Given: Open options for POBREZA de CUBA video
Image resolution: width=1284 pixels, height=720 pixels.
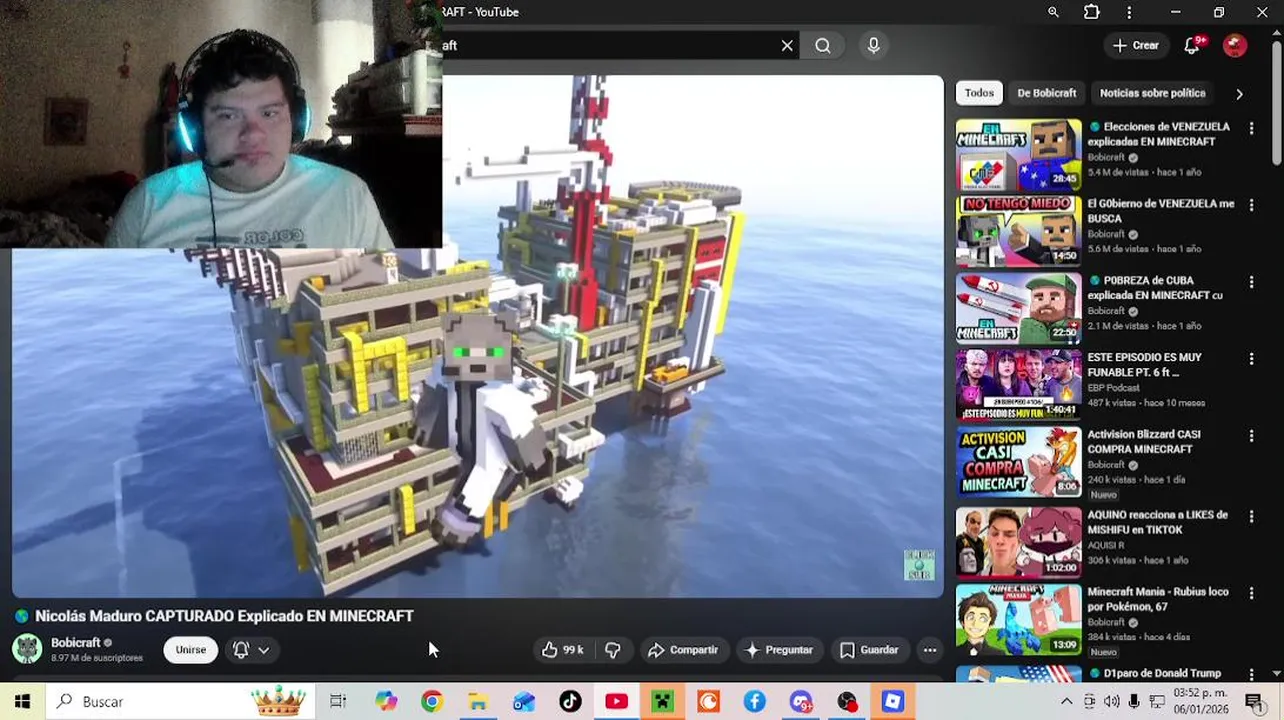Looking at the screenshot, I should pos(1251,282).
